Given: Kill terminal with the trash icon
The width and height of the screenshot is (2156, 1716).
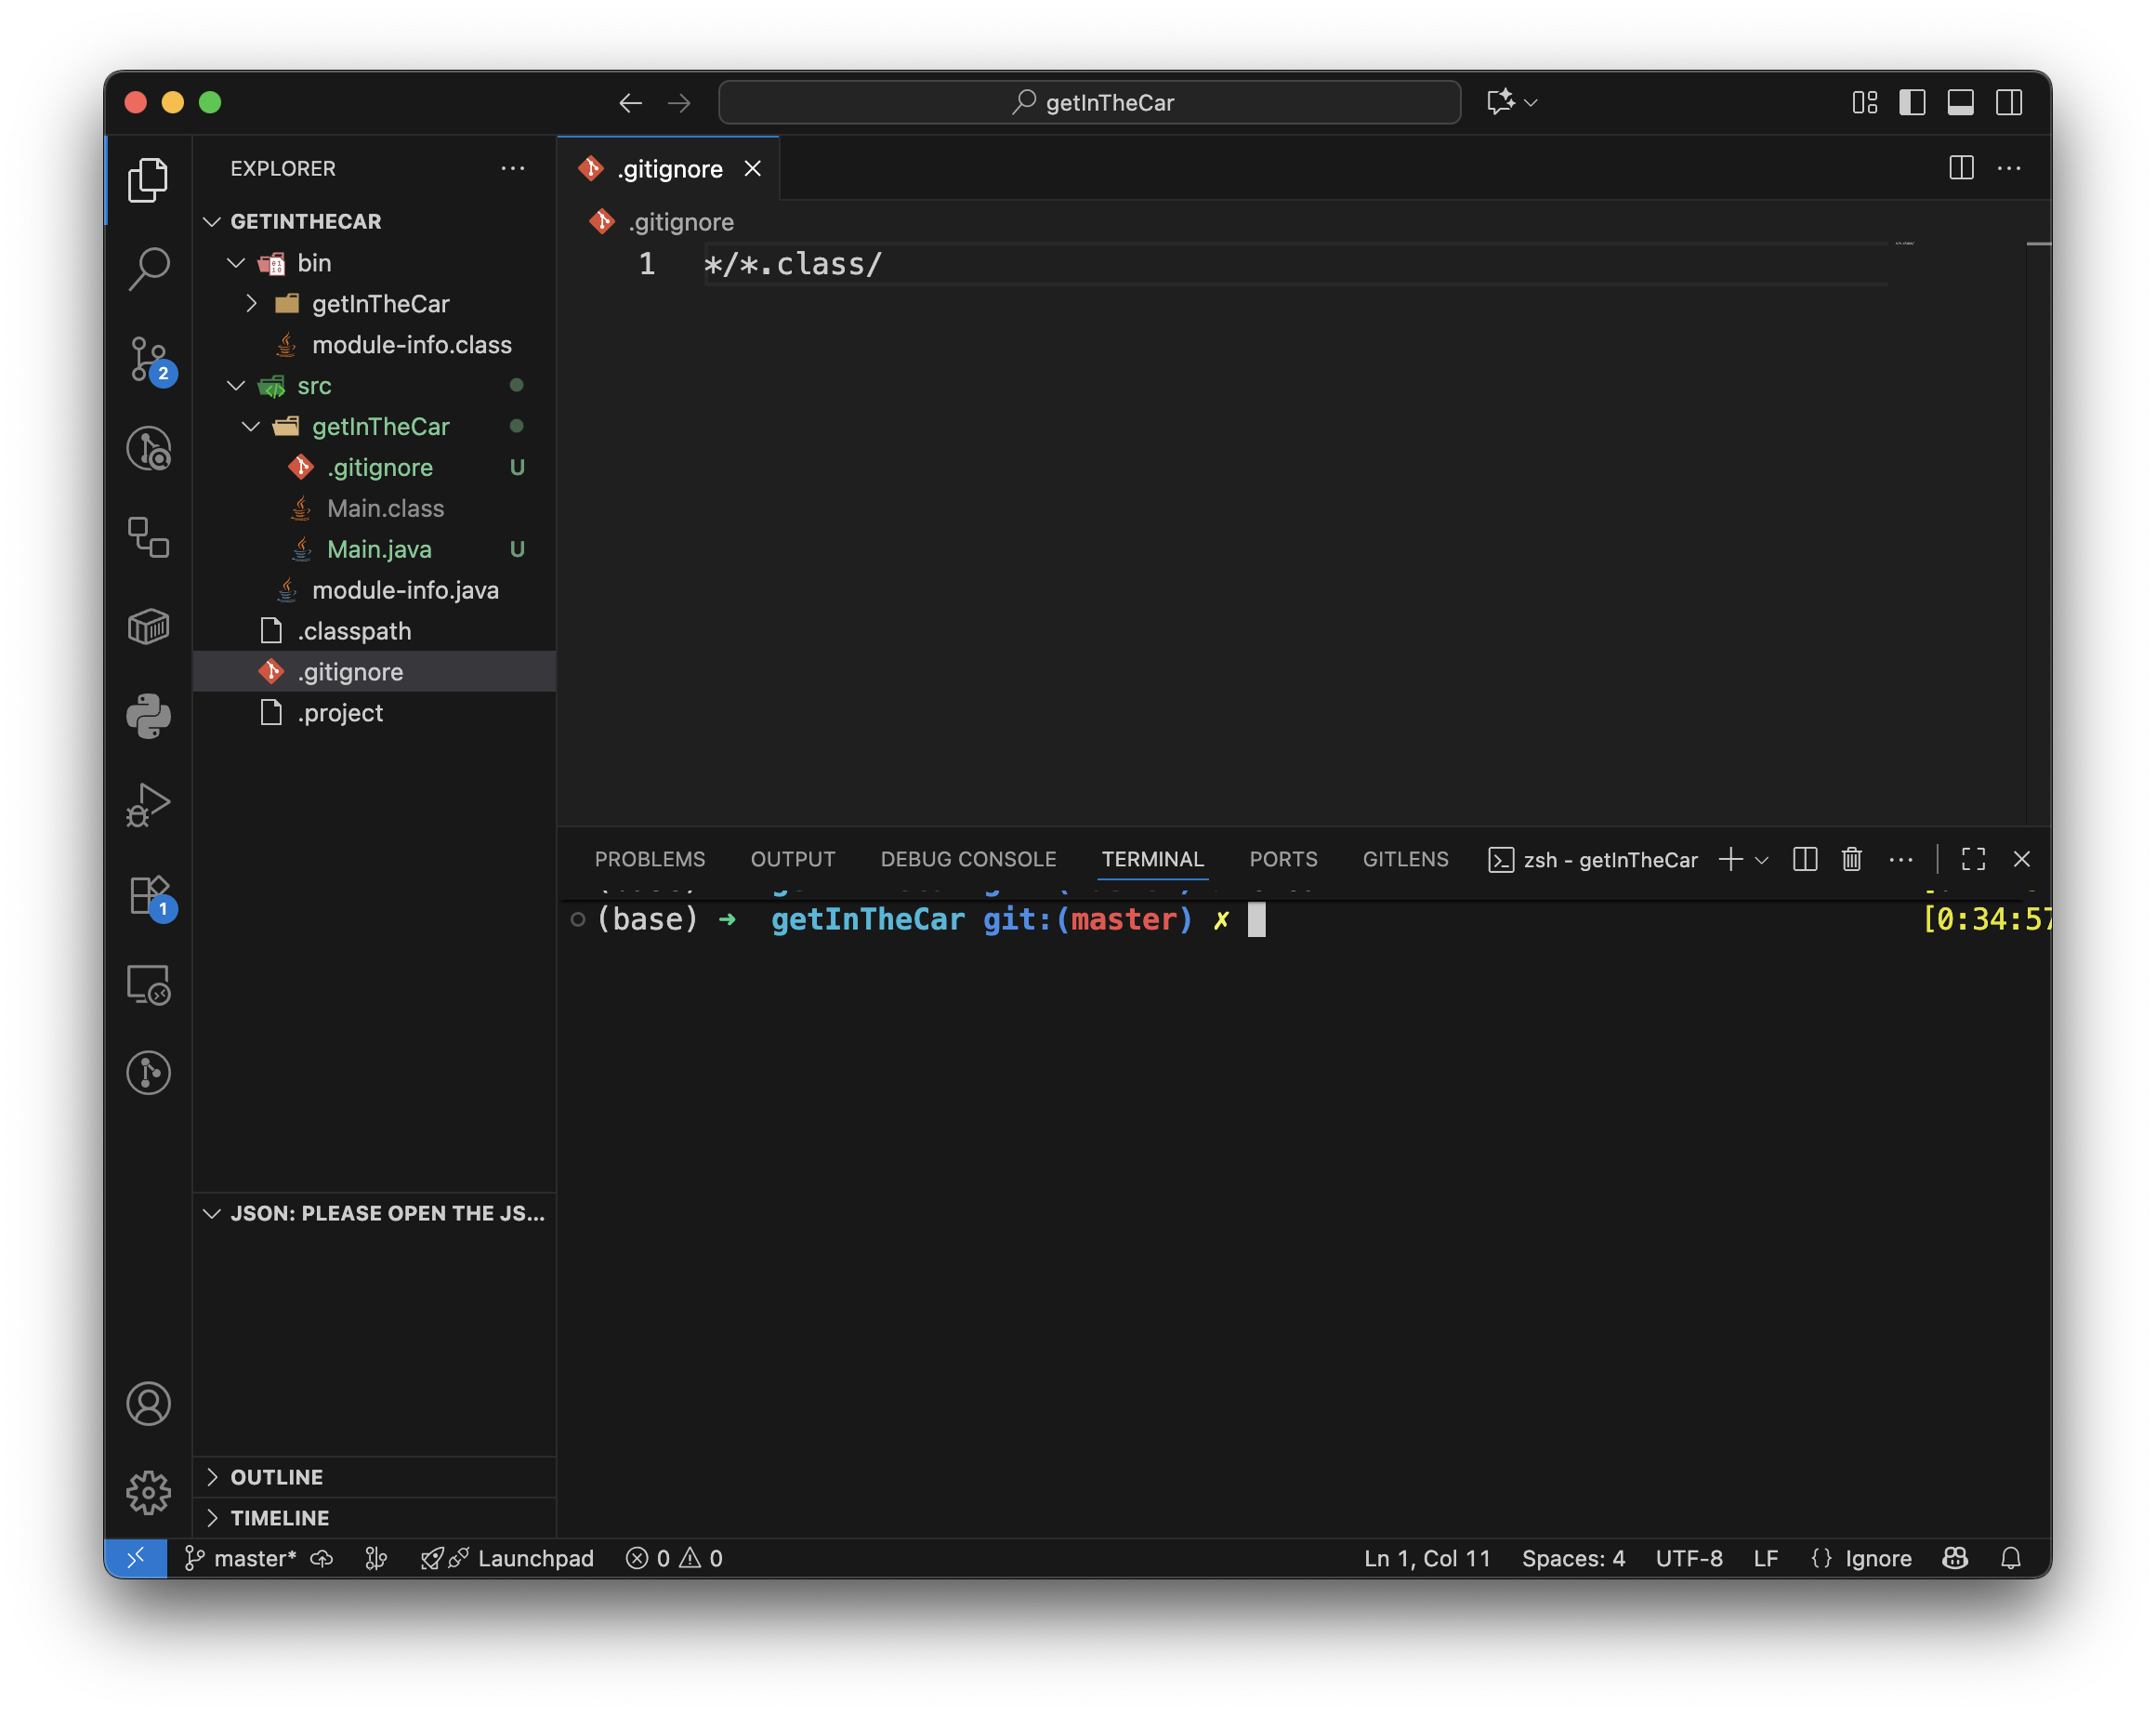Looking at the screenshot, I should click(1851, 859).
